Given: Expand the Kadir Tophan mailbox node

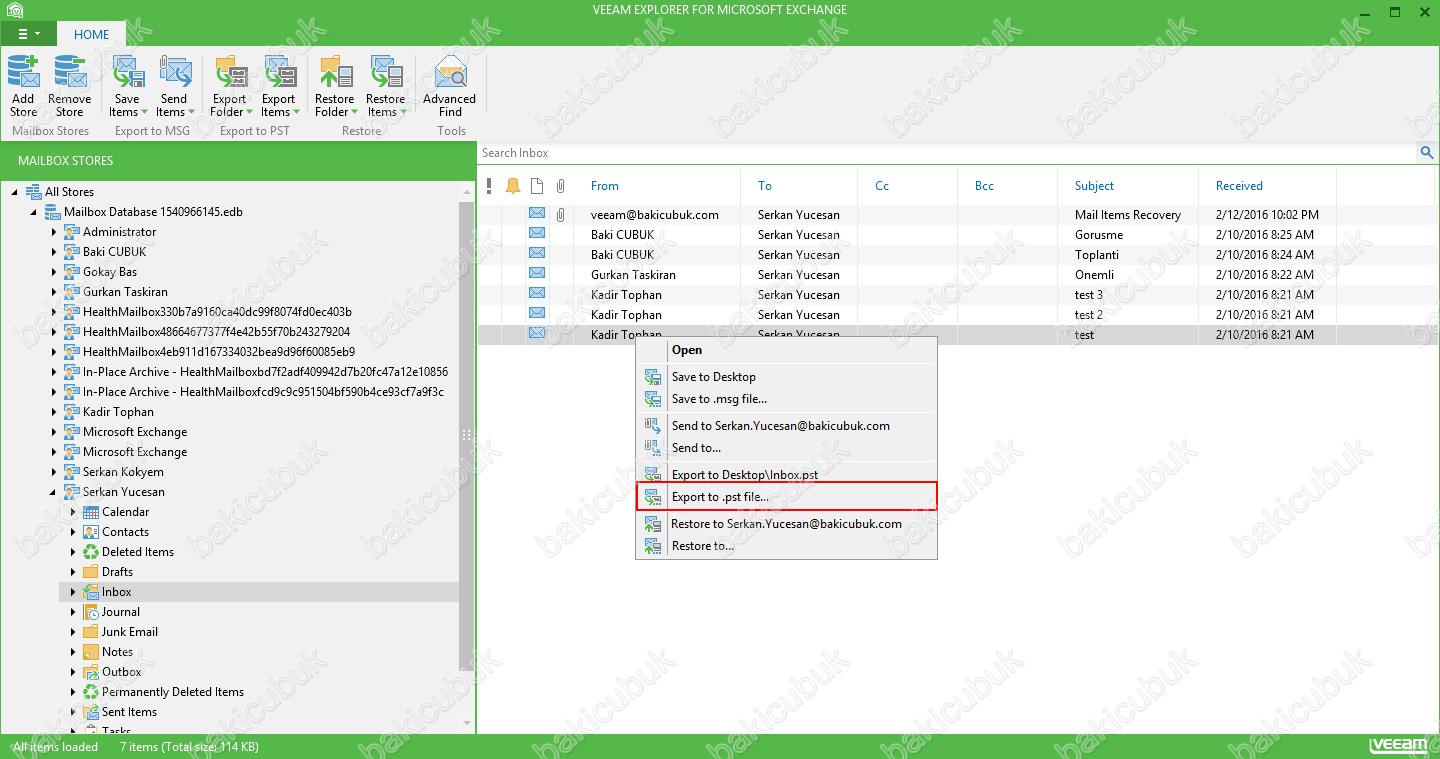Looking at the screenshot, I should click(53, 412).
